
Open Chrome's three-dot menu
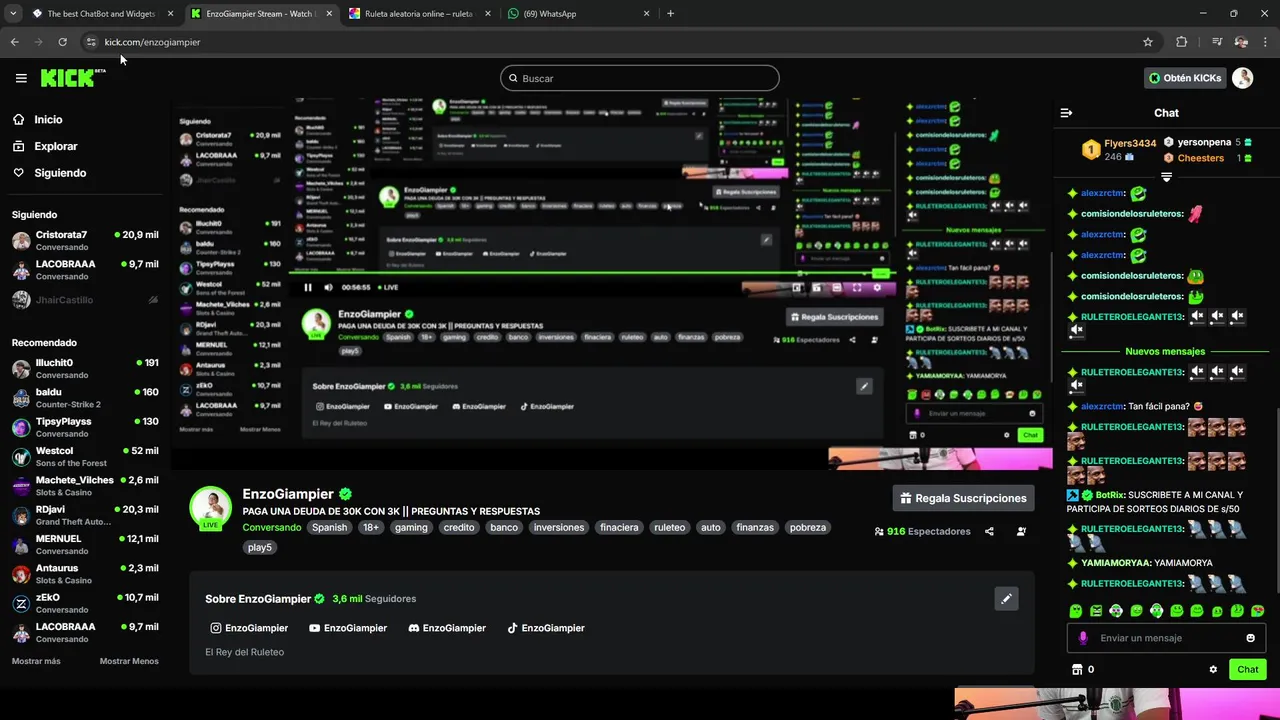(x=1266, y=42)
